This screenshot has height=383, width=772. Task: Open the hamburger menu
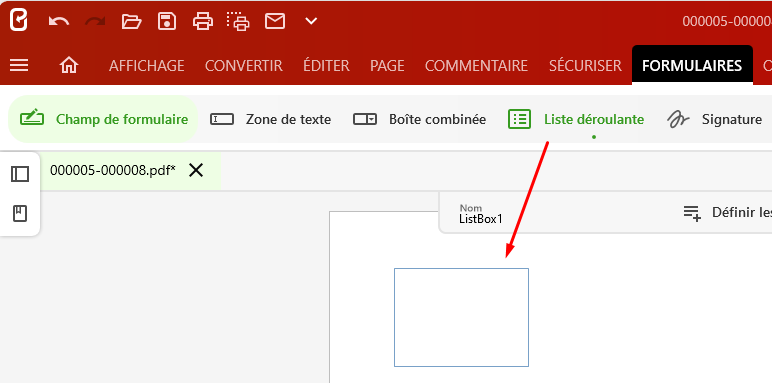point(19,65)
